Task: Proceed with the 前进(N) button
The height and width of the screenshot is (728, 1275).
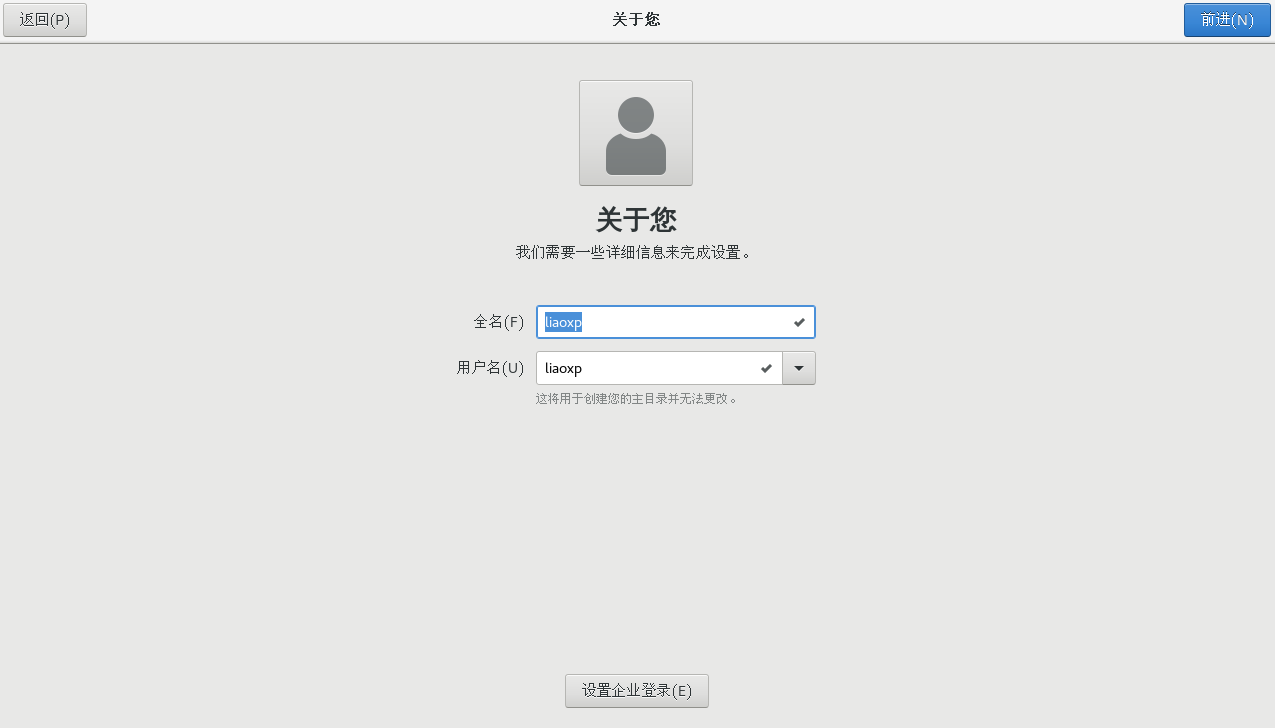Action: click(1227, 20)
